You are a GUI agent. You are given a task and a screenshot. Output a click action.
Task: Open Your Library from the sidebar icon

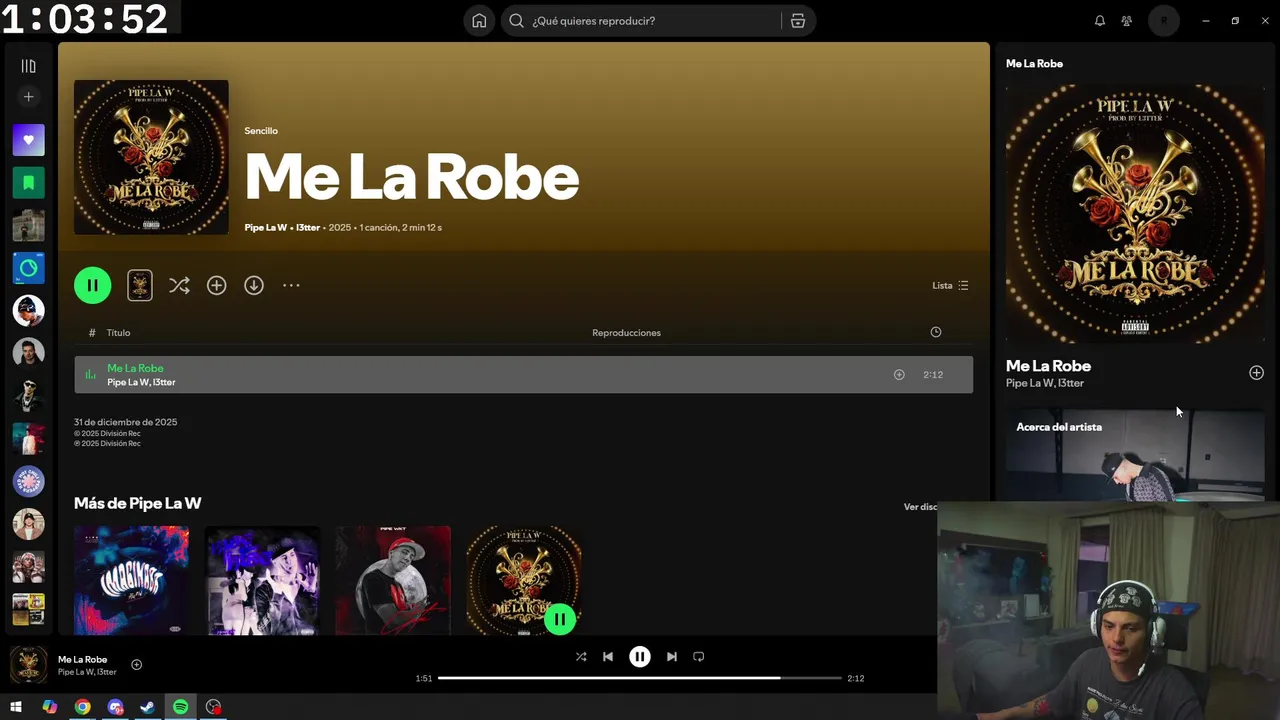pyautogui.click(x=28, y=66)
